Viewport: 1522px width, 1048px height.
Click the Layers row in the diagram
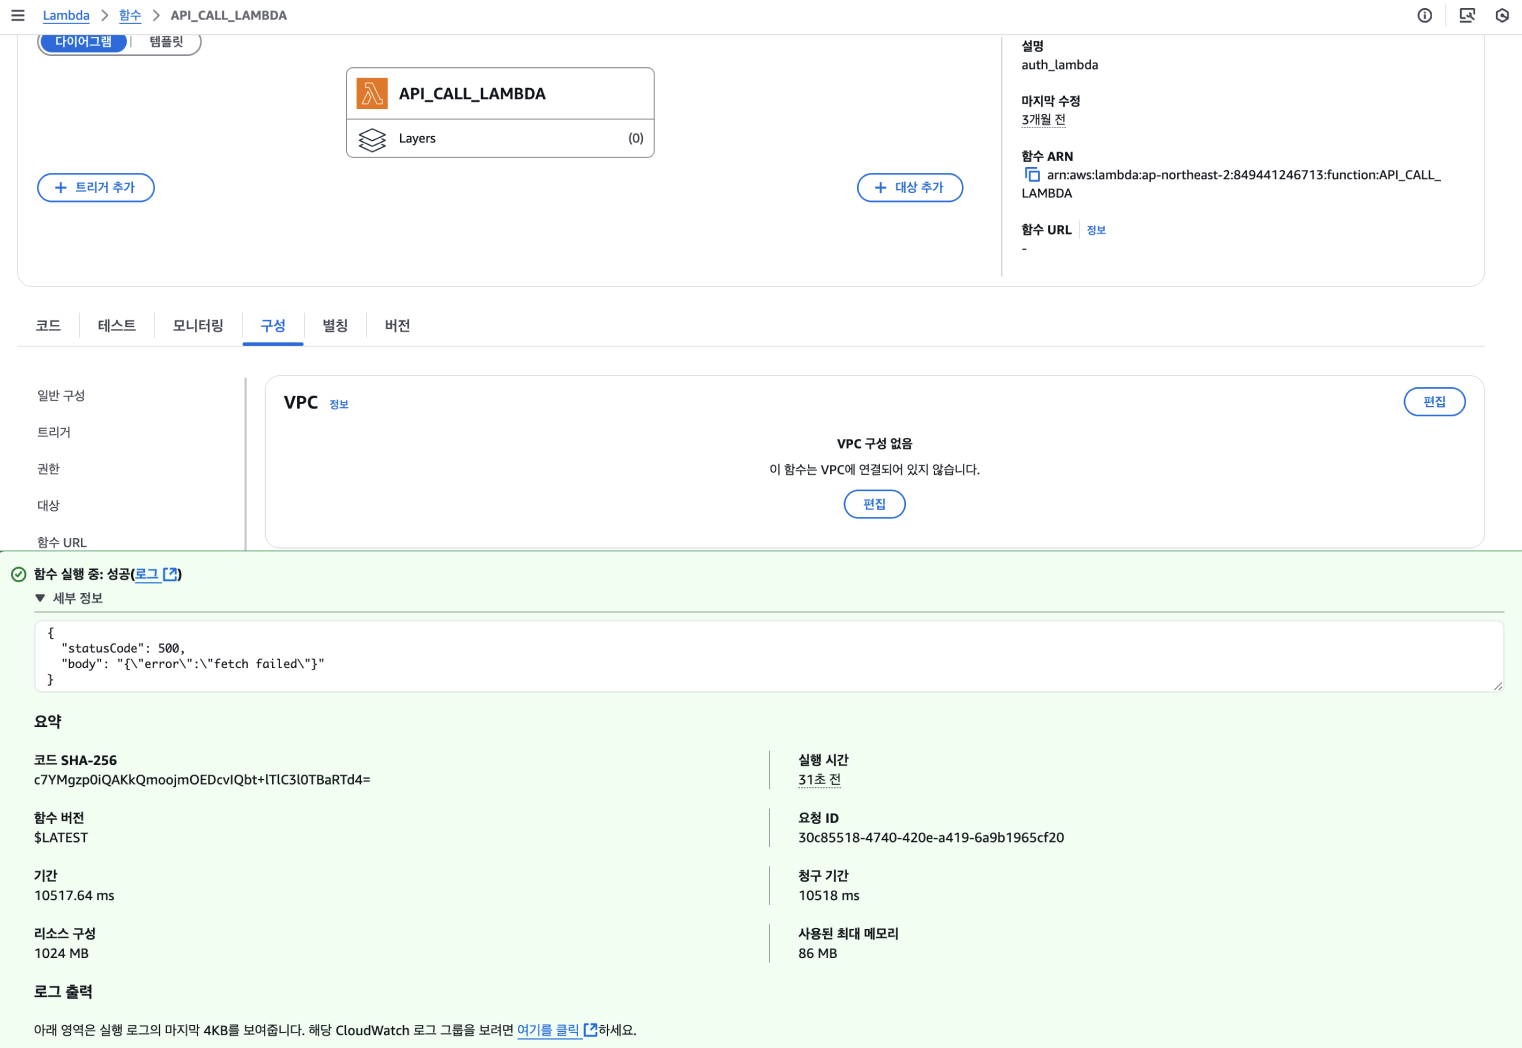(500, 139)
